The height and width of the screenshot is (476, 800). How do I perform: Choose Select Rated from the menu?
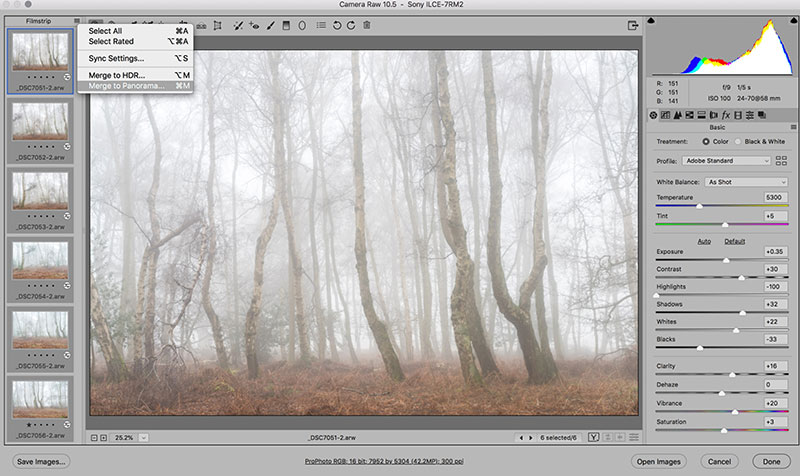(x=135, y=41)
